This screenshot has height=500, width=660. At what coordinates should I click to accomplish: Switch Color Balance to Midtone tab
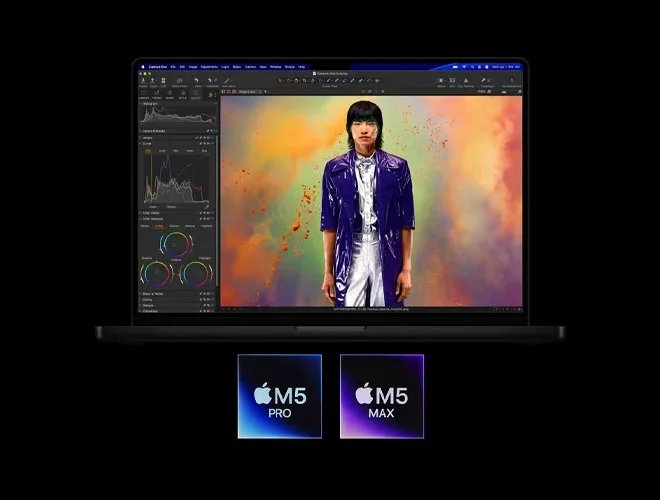[190, 226]
